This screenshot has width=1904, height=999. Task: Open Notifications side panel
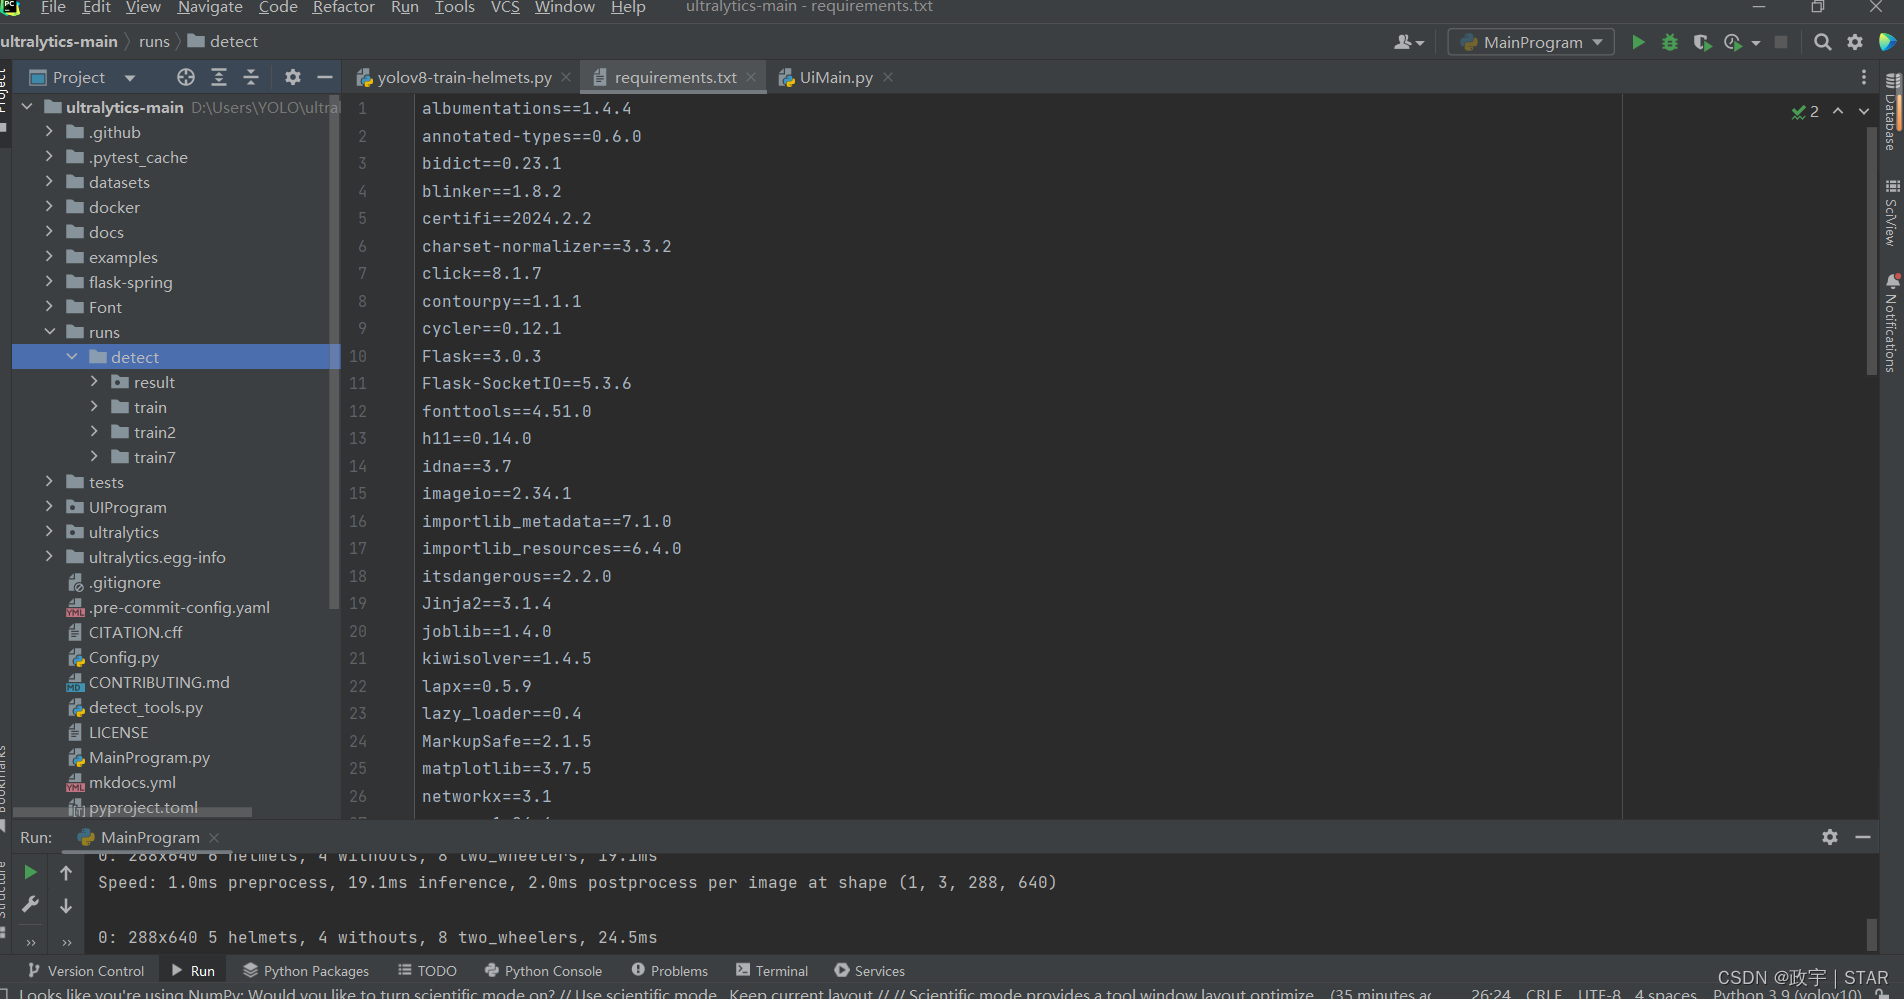[1892, 322]
